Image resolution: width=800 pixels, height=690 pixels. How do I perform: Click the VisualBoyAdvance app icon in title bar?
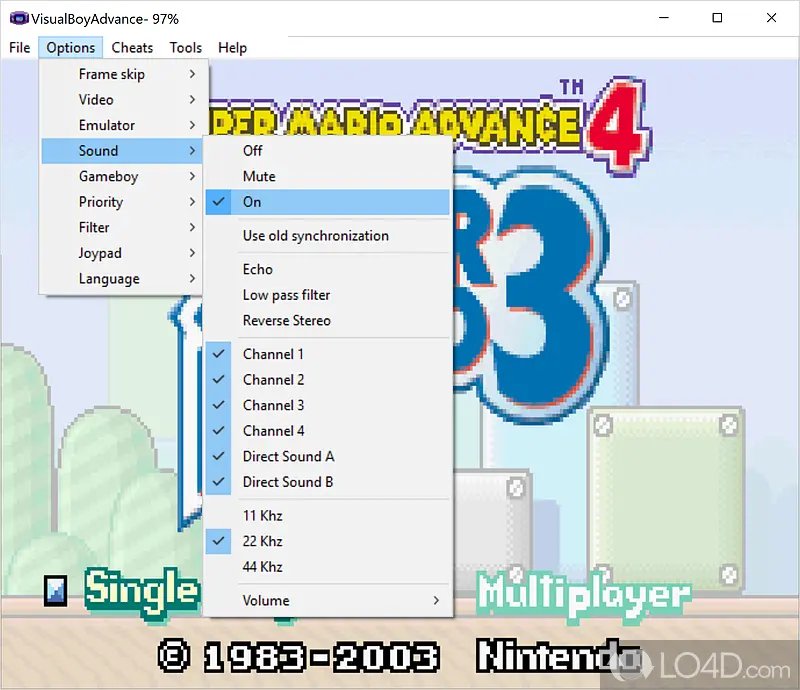(18, 18)
